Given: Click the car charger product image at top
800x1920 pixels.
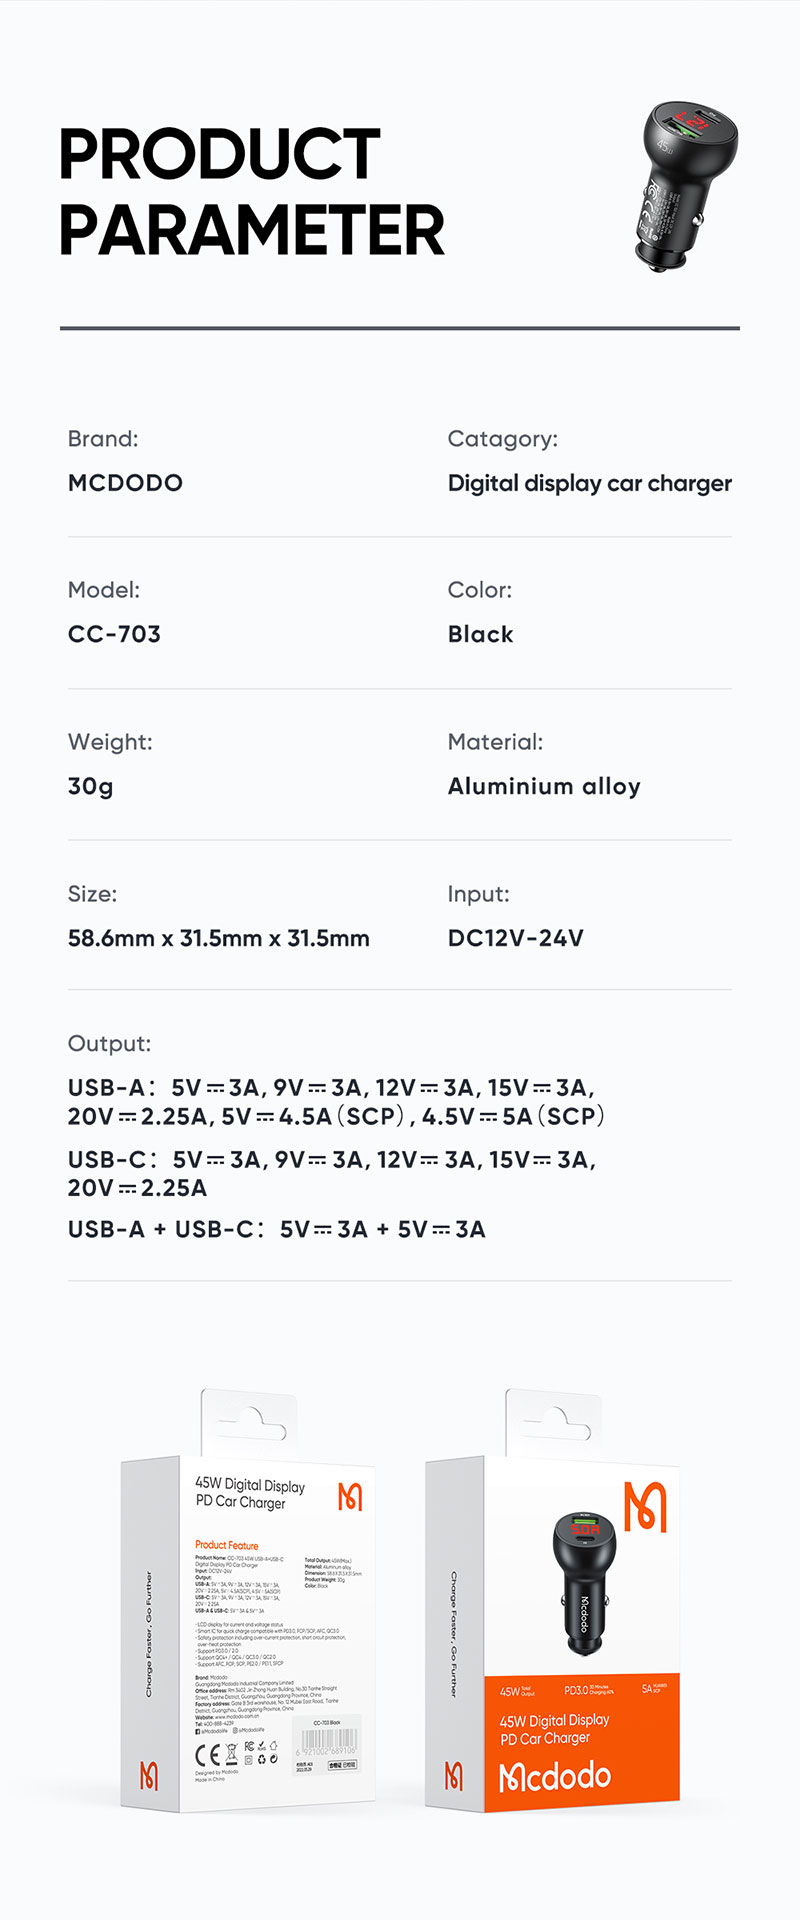Looking at the screenshot, I should tap(687, 186).
